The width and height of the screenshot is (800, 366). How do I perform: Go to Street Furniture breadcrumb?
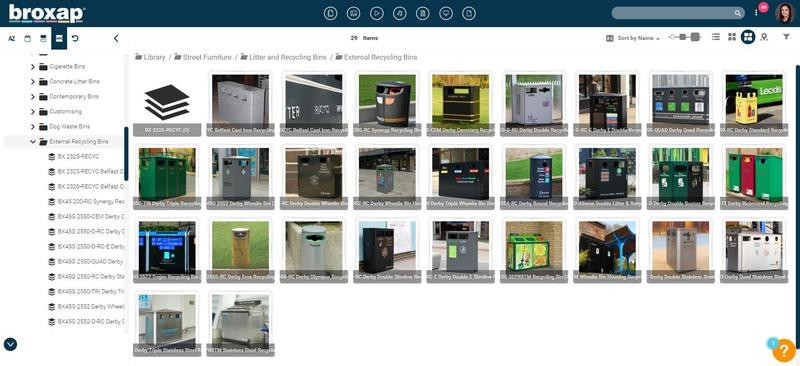tap(207, 57)
